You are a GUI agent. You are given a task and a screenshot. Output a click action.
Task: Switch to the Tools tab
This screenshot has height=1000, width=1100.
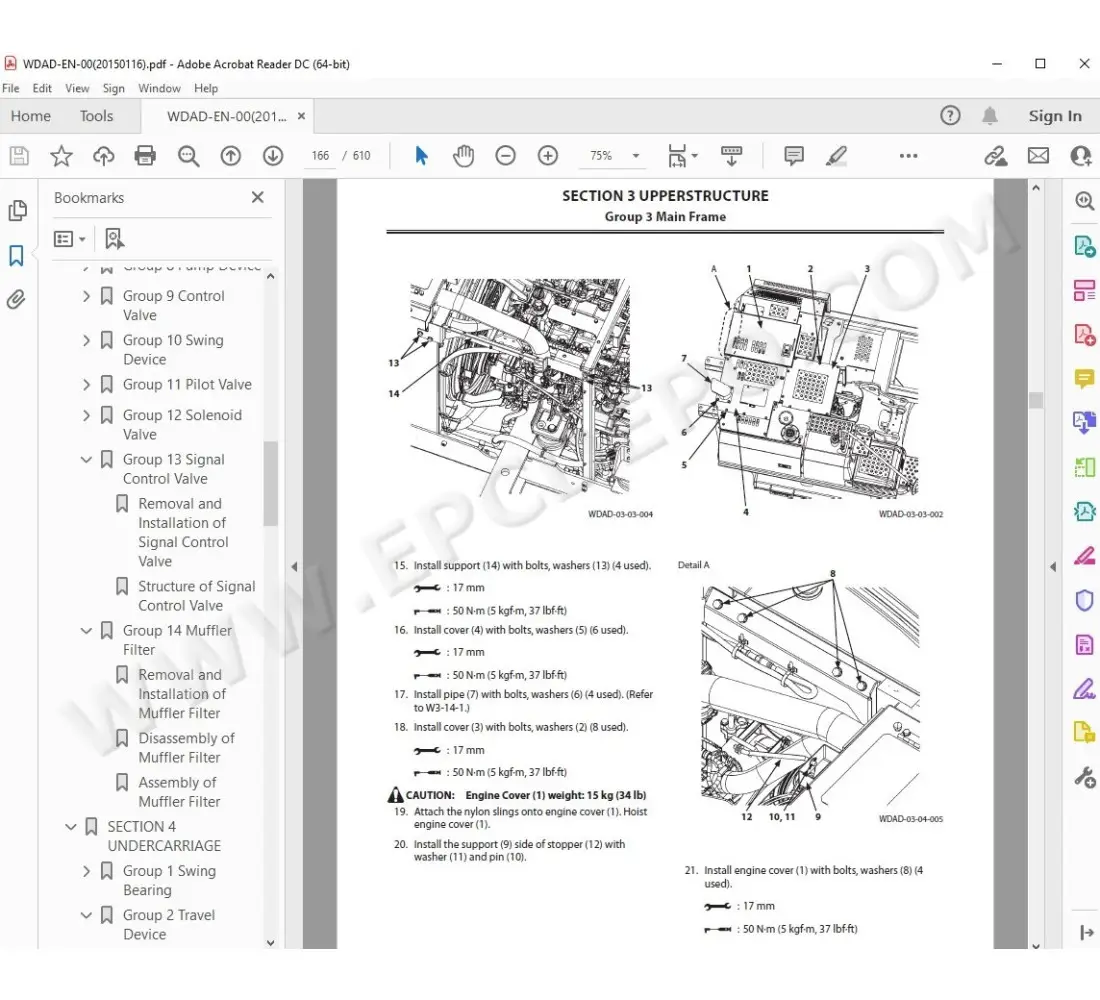(96, 116)
